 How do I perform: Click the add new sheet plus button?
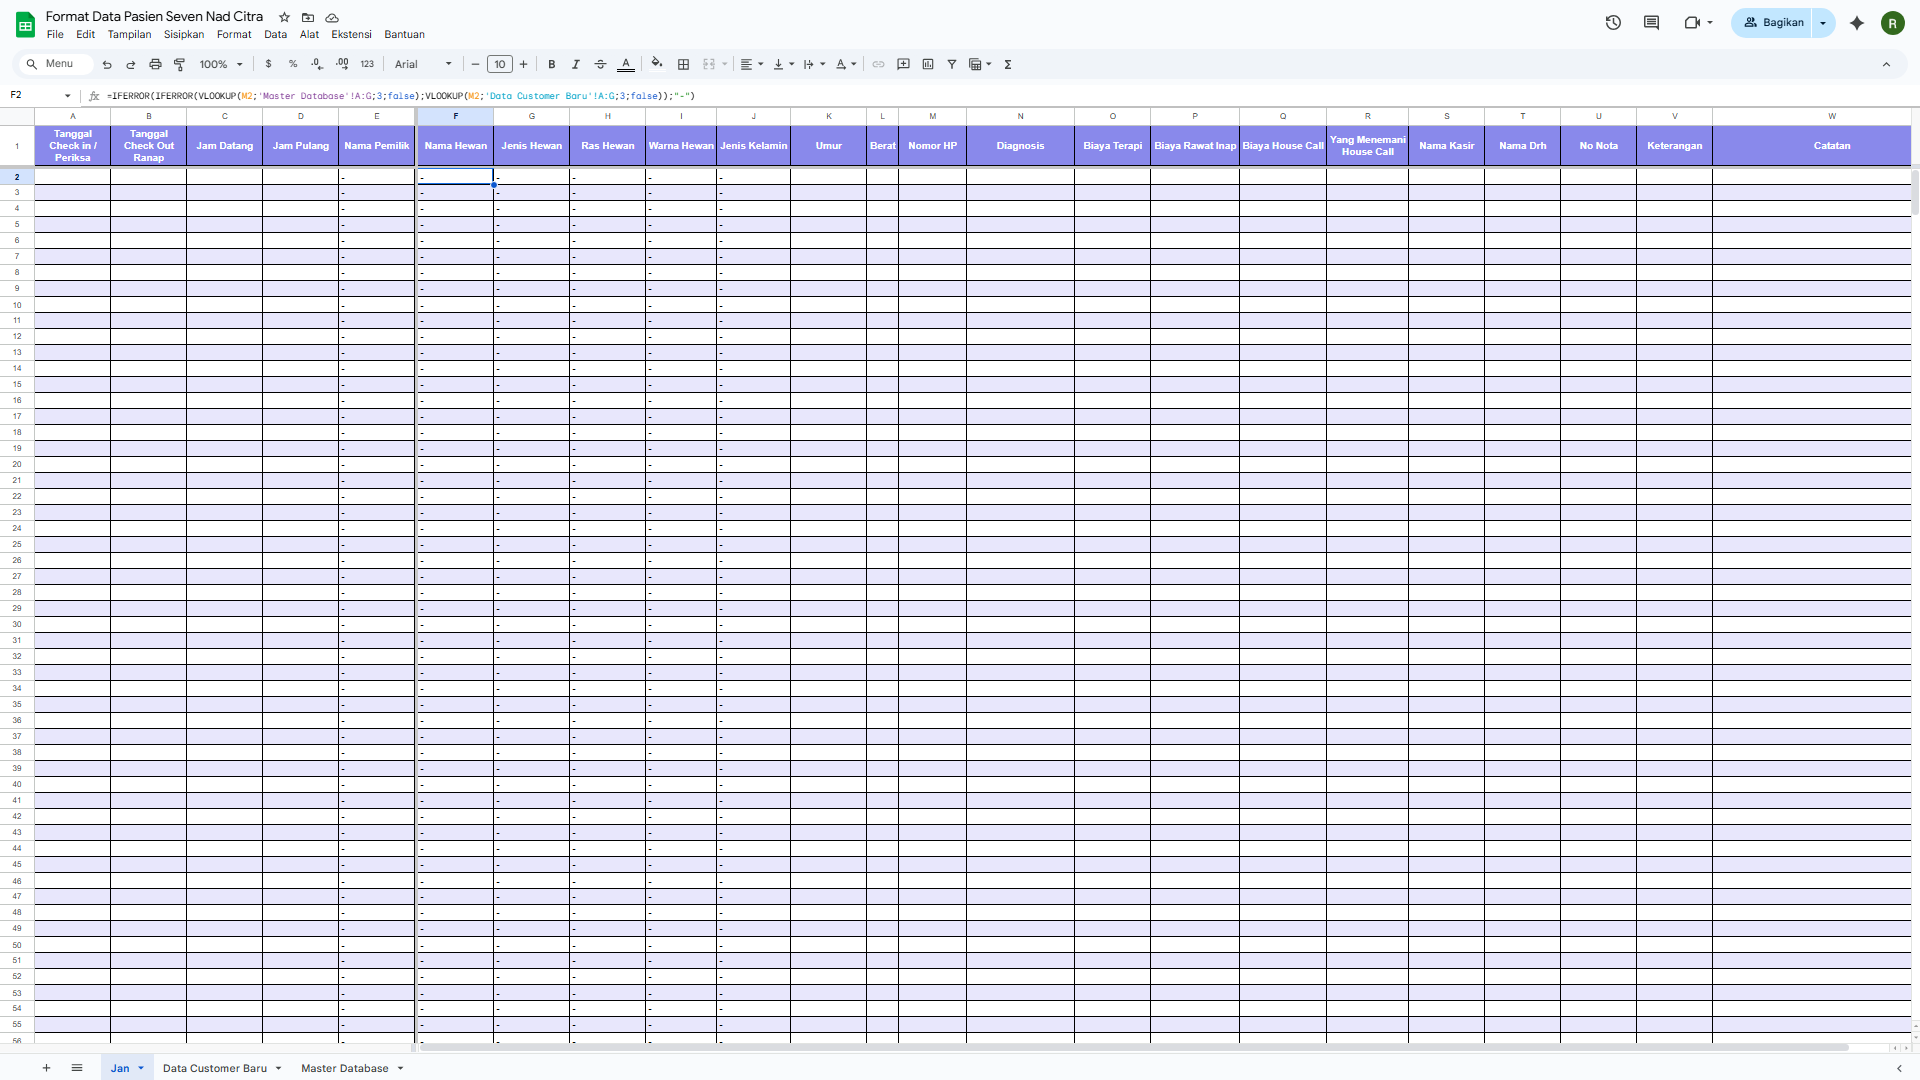[46, 1068]
